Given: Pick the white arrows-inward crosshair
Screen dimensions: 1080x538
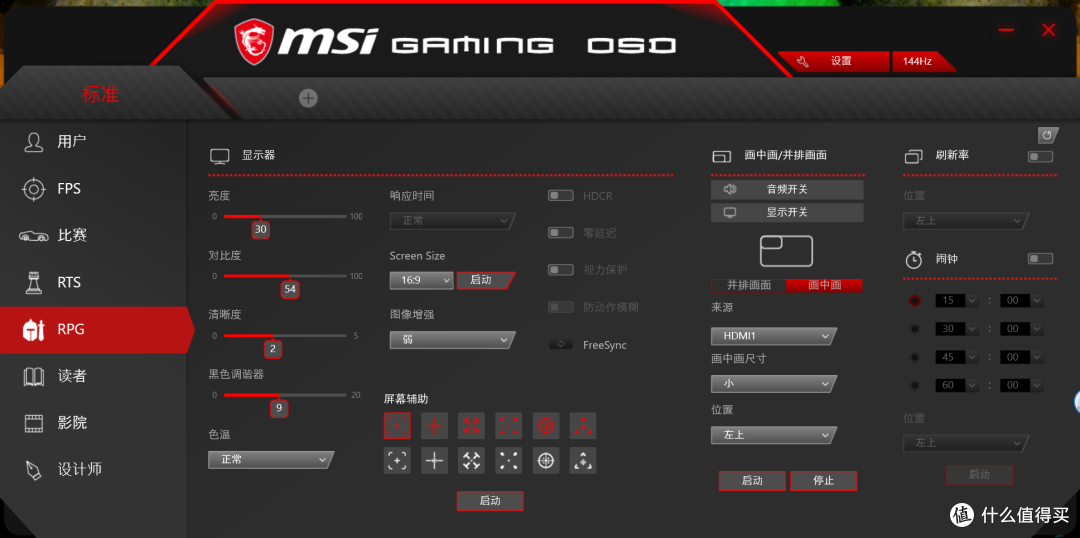Looking at the screenshot, I should [x=471, y=460].
